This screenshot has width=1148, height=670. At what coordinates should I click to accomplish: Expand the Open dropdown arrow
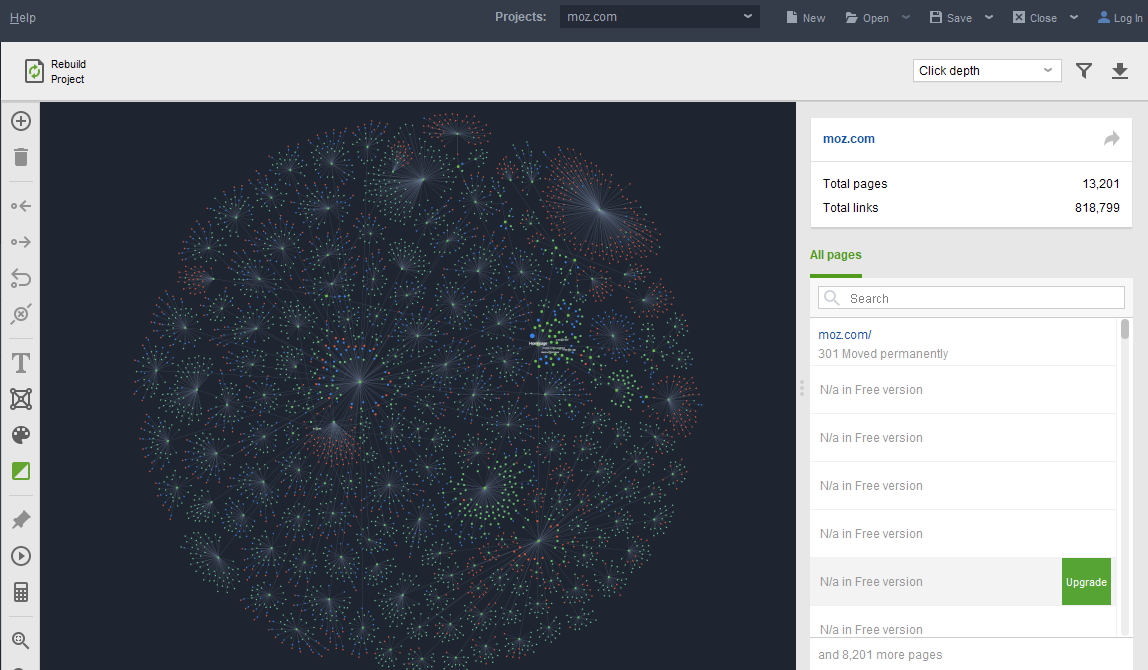click(x=906, y=17)
